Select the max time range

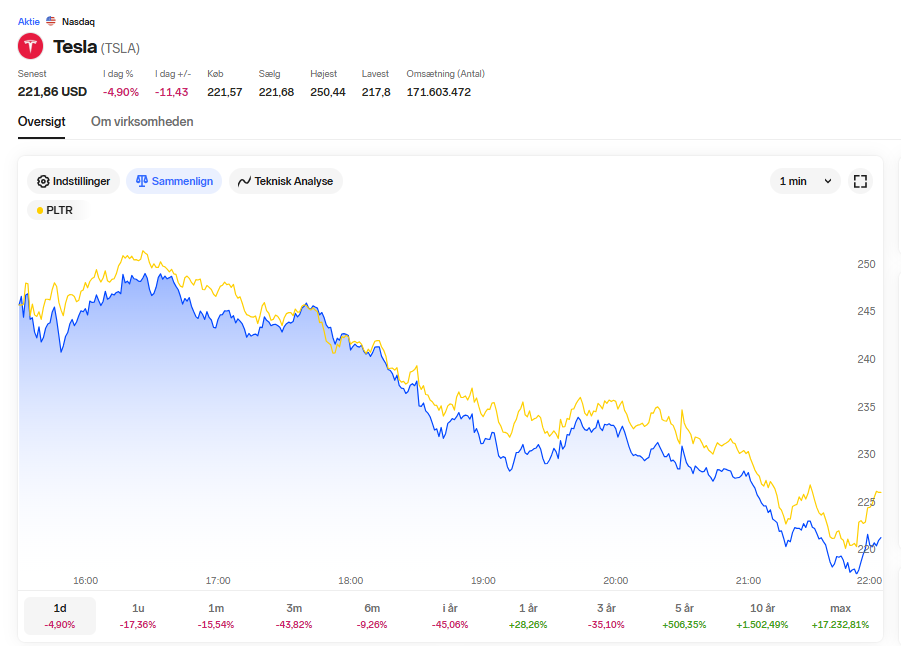pos(840,616)
